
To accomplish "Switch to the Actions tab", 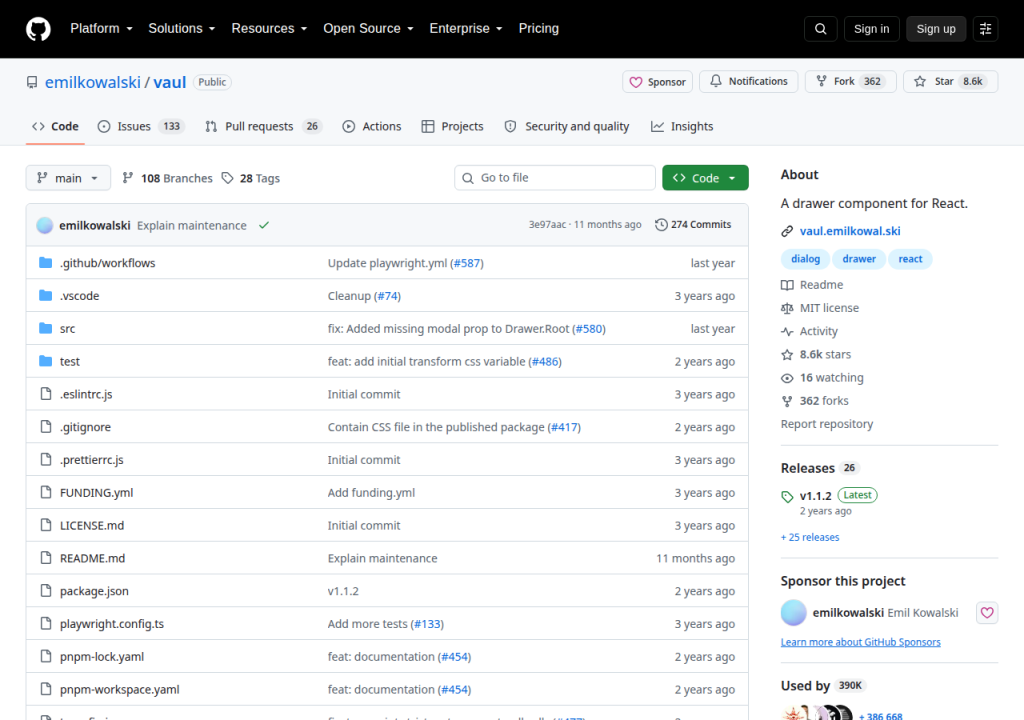I will click(372, 126).
